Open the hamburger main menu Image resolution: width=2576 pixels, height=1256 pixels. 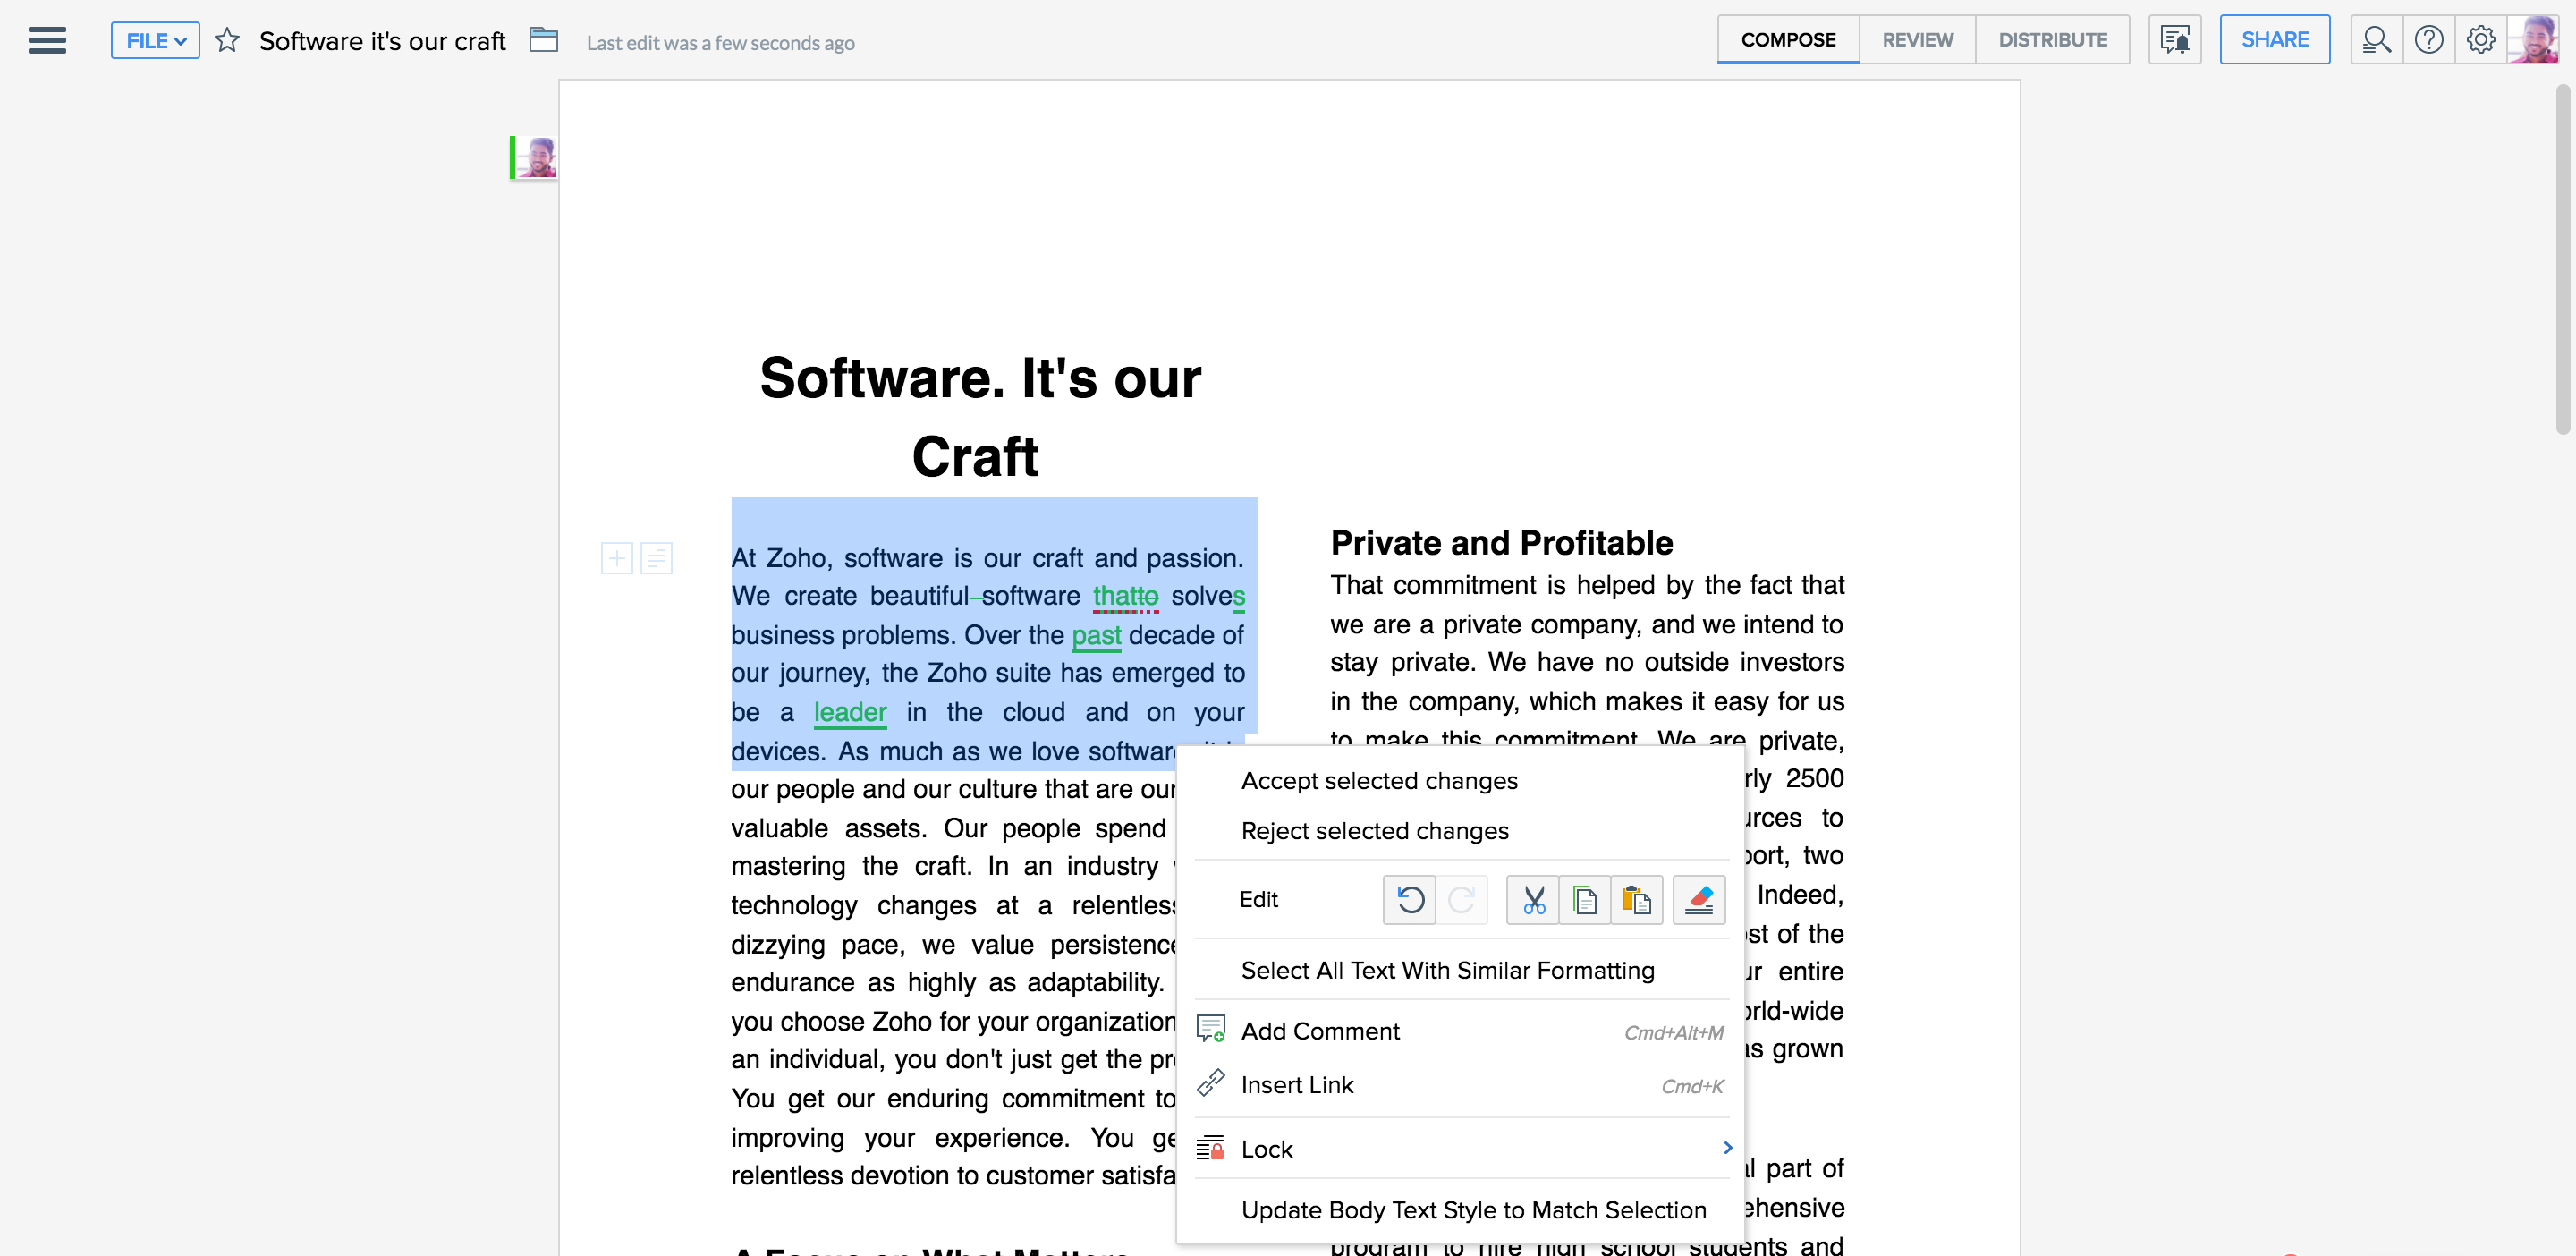tap(47, 40)
